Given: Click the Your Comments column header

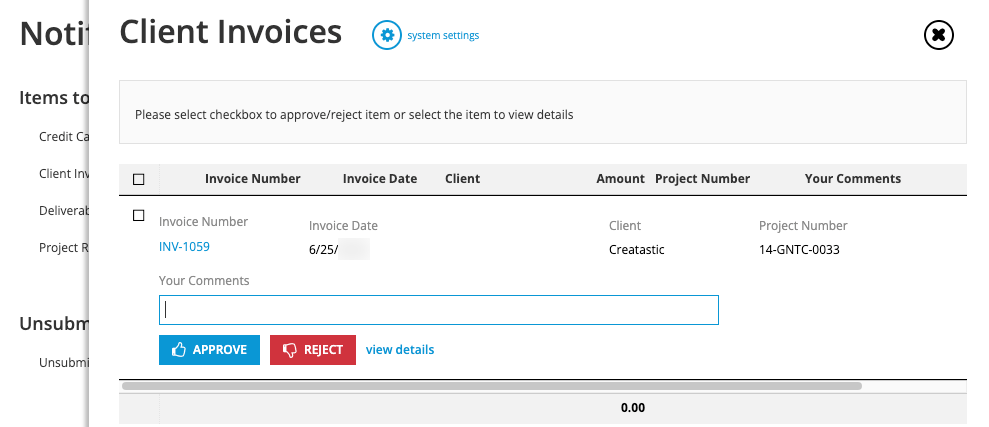Looking at the screenshot, I should (853, 179).
